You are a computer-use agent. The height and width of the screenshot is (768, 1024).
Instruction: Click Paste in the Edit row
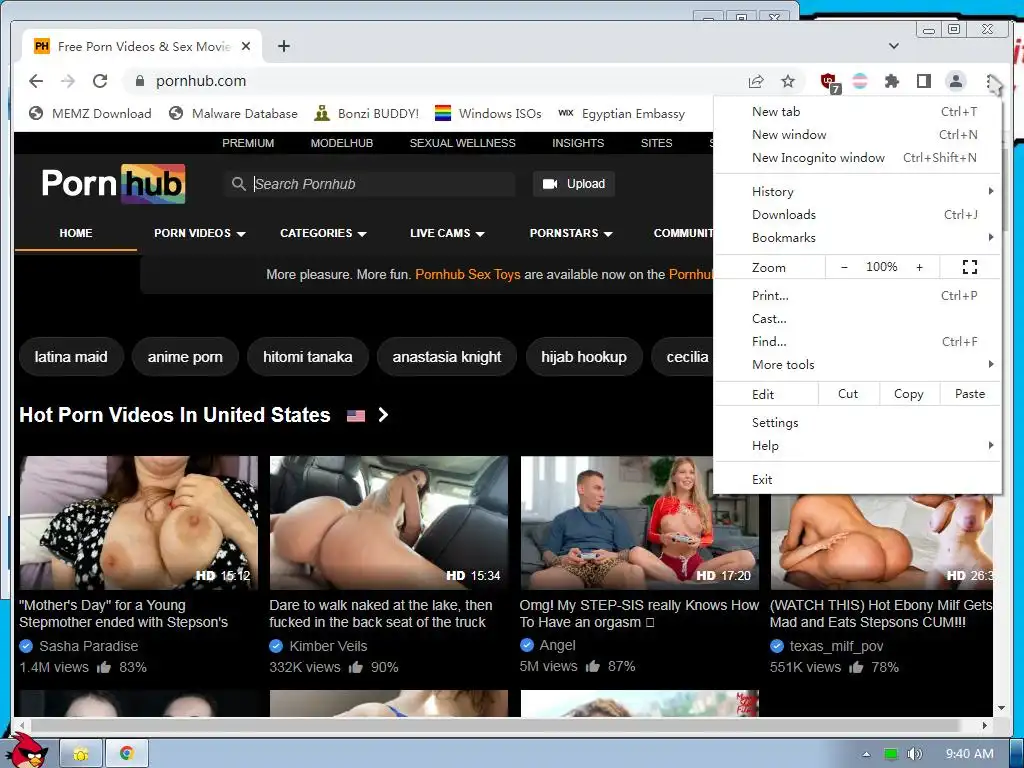coord(970,394)
